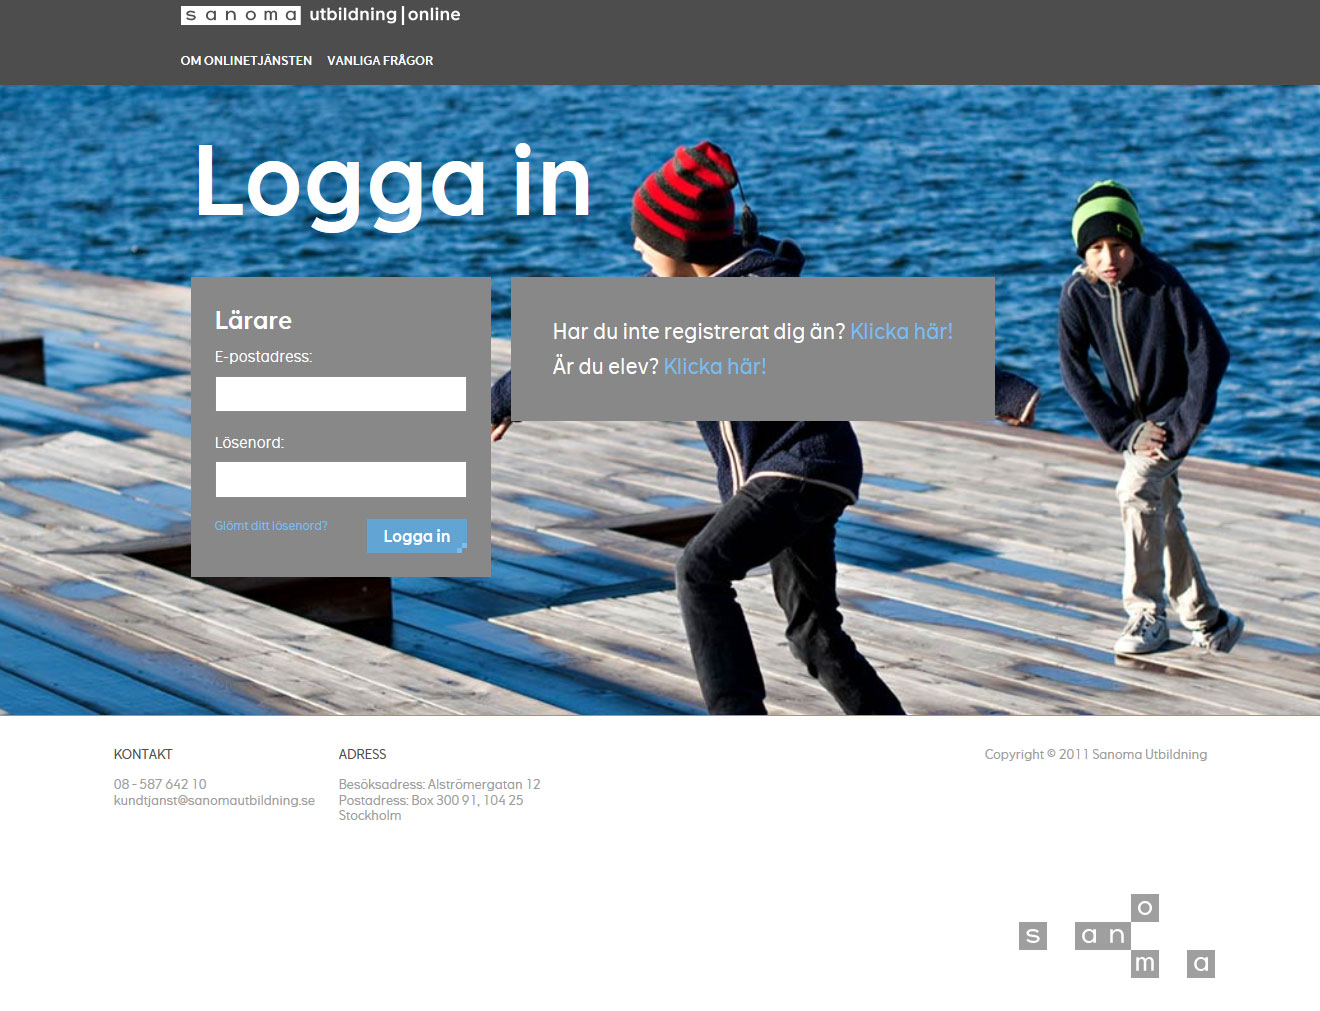Viewport: 1320px width, 1011px height.
Task: Click the blue Logga in button
Action: 417,536
